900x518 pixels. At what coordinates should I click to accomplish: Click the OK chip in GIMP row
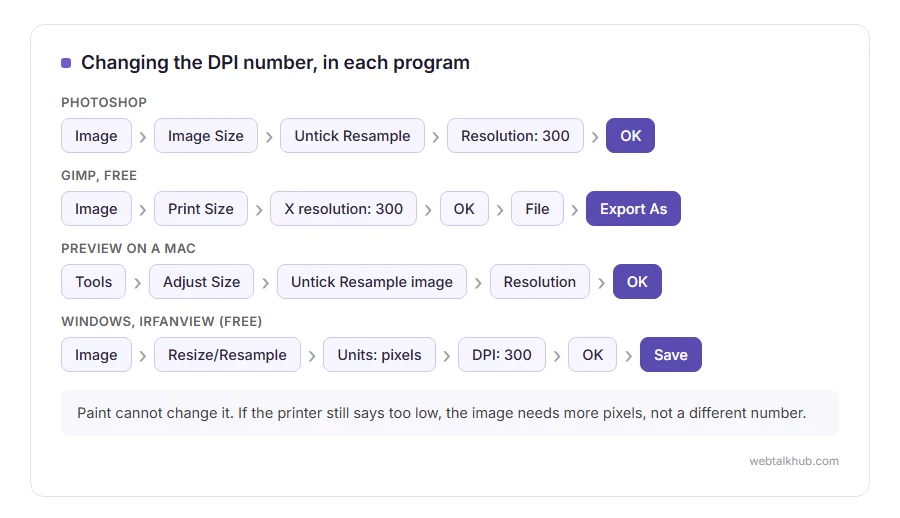(x=464, y=208)
